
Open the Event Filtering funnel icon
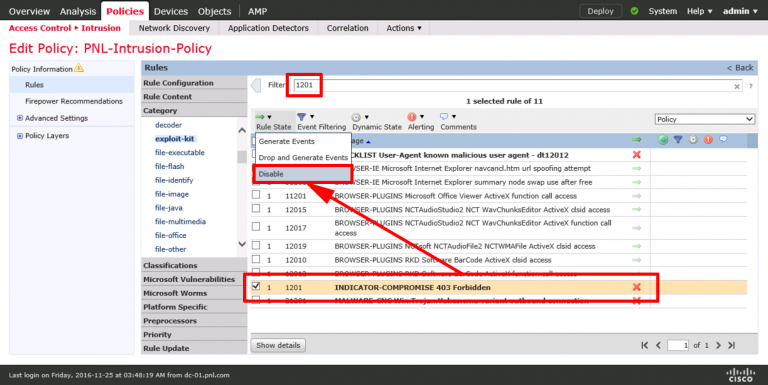click(x=305, y=117)
